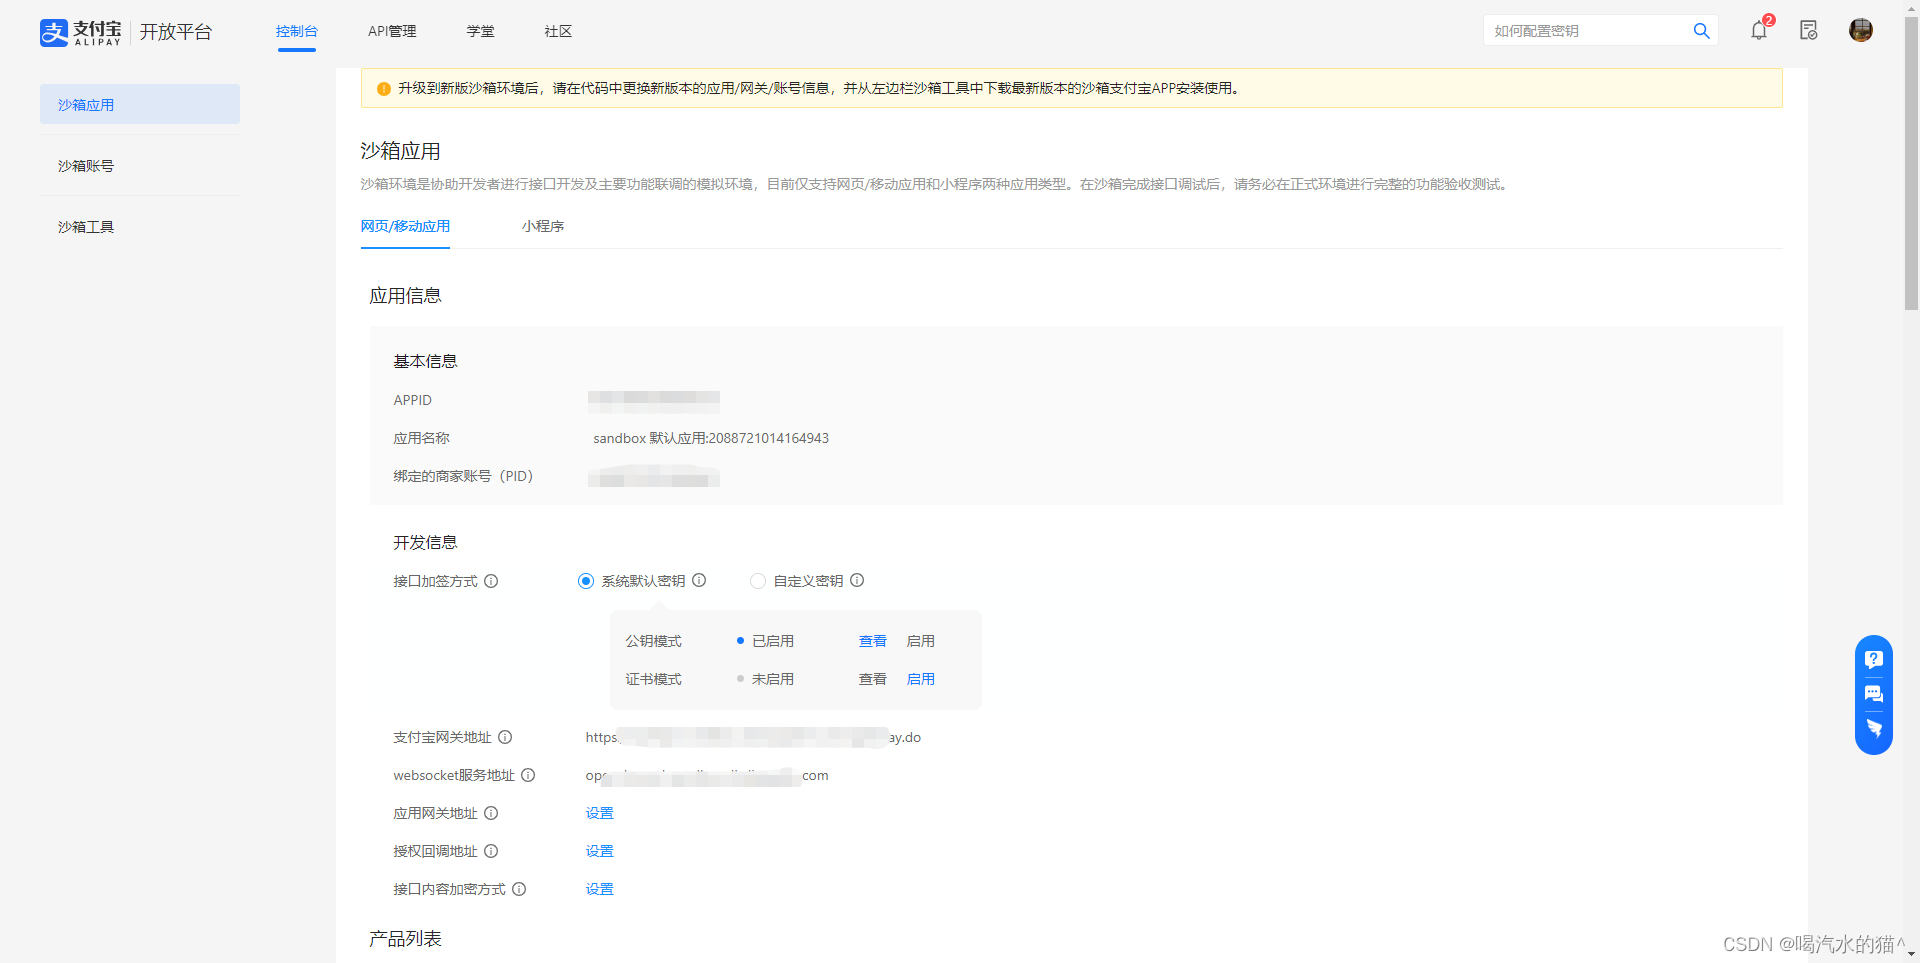This screenshot has width=1920, height=963.
Task: Click the search magnifier icon
Action: pos(1701,31)
